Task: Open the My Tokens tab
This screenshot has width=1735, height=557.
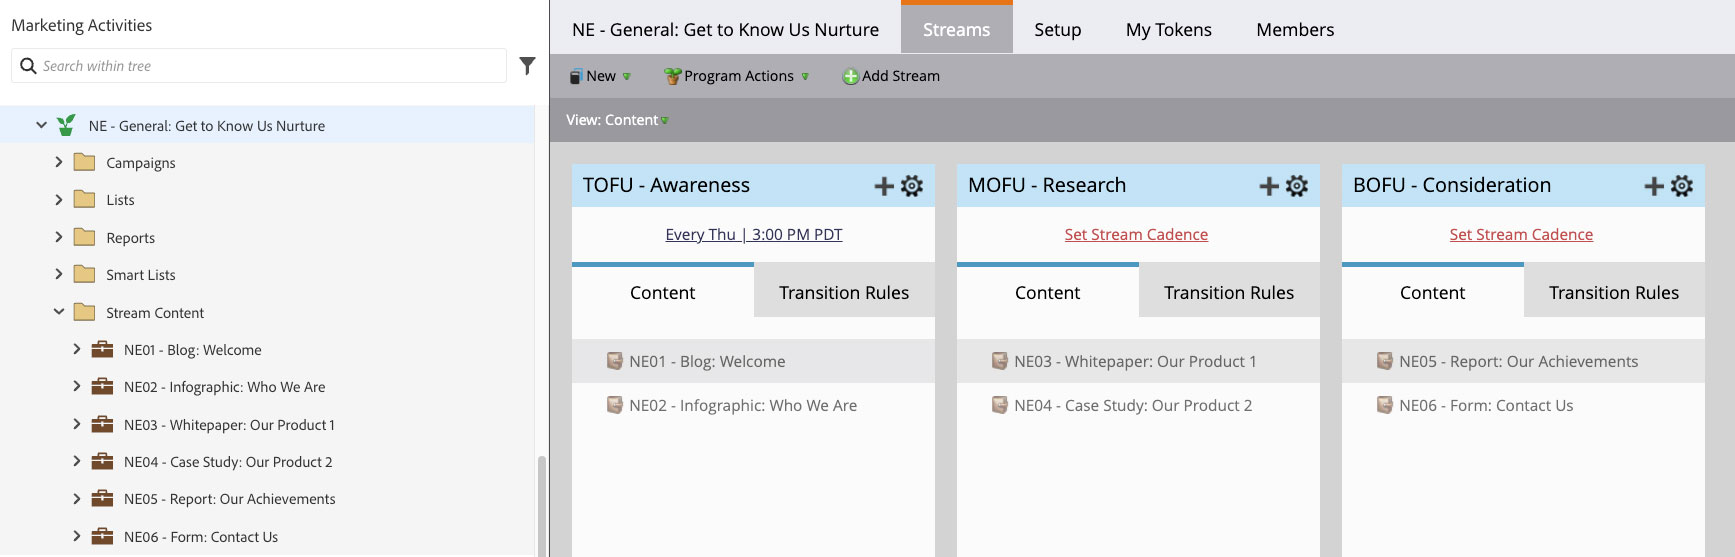Action: coord(1169,30)
